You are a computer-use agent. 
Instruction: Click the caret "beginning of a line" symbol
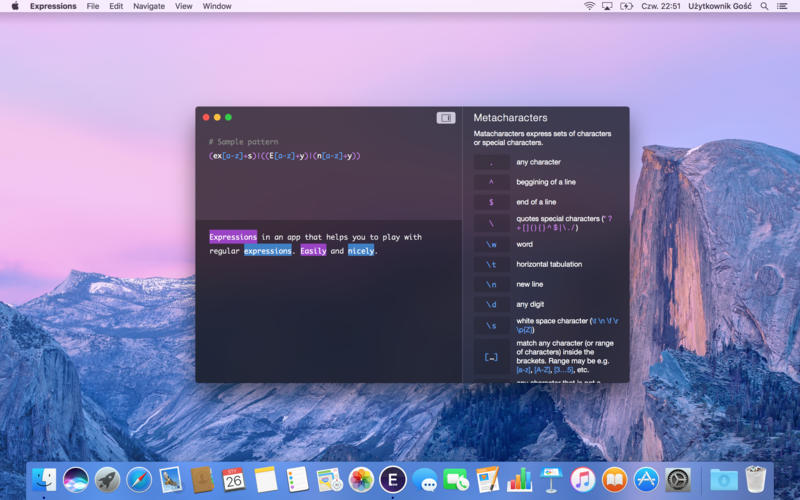click(x=491, y=182)
